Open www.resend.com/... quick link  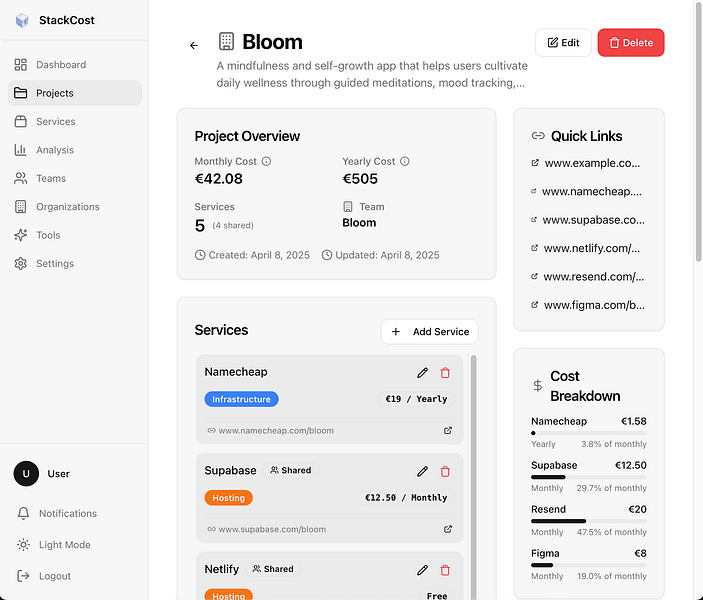588,277
